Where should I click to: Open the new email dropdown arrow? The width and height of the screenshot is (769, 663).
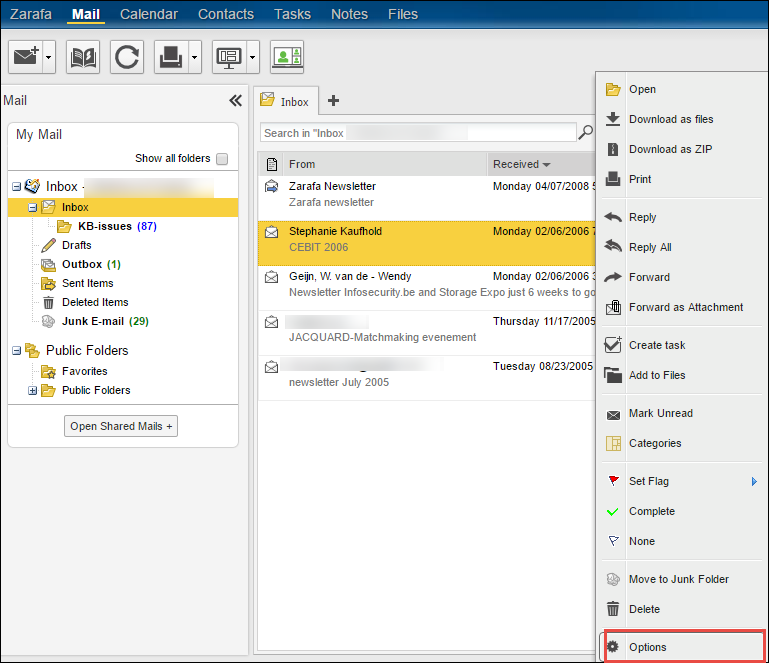(x=49, y=57)
